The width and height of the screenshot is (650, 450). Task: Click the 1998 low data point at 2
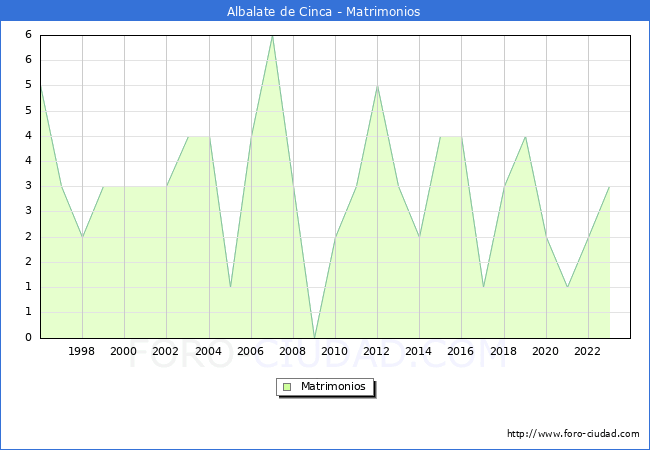point(82,237)
